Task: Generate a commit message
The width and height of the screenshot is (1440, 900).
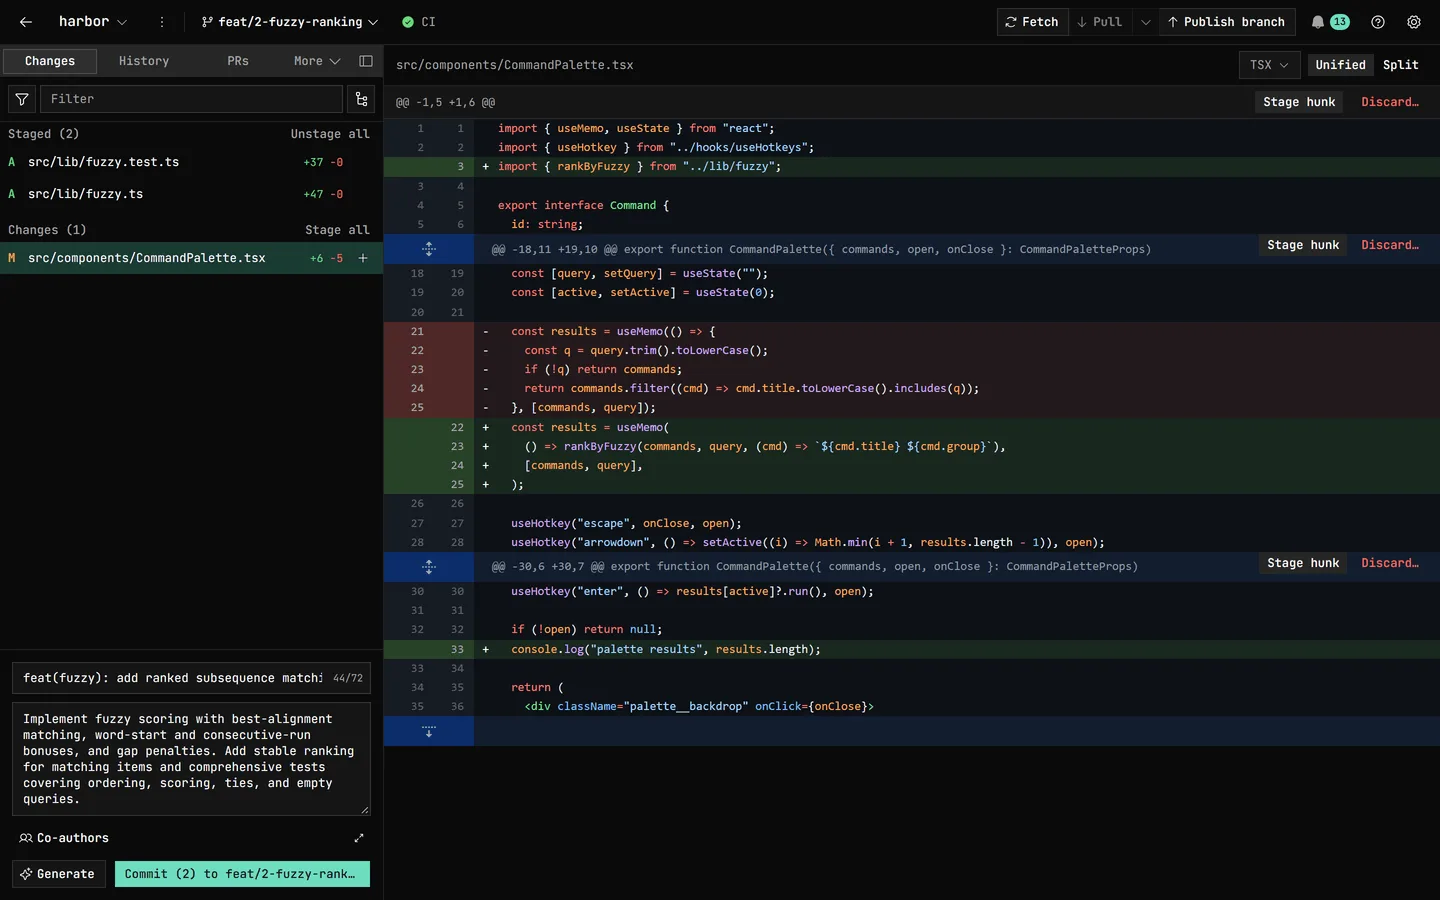Action: [x=58, y=874]
